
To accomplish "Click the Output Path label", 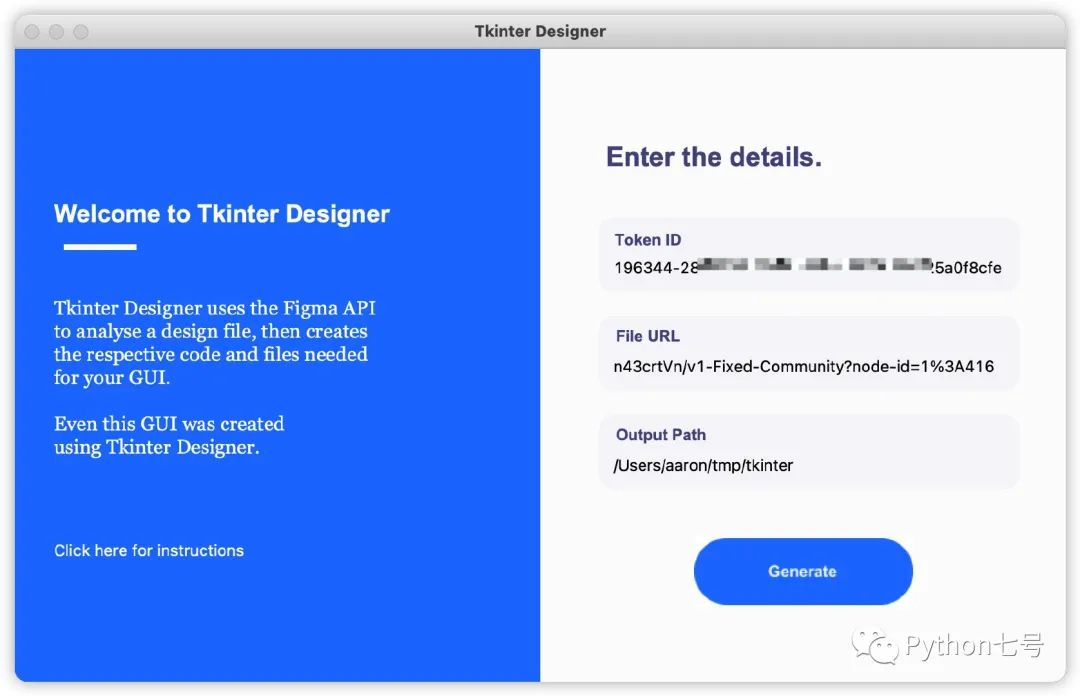I will pos(660,435).
